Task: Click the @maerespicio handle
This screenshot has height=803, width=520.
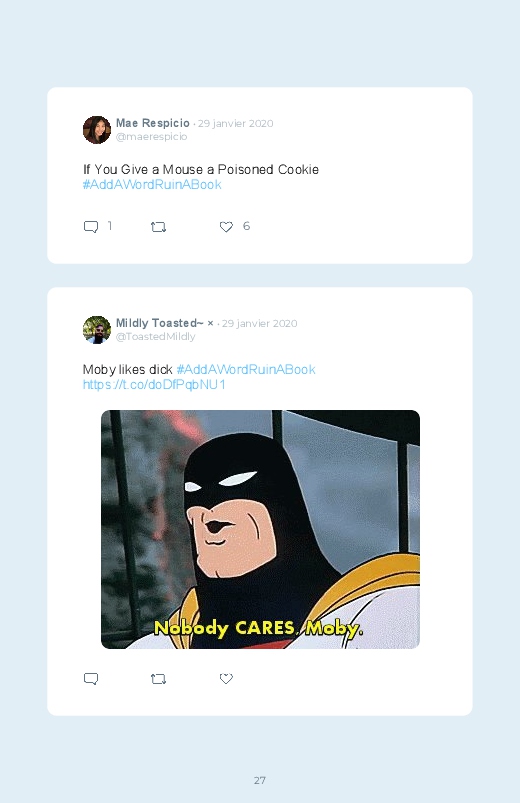Action: tap(152, 137)
